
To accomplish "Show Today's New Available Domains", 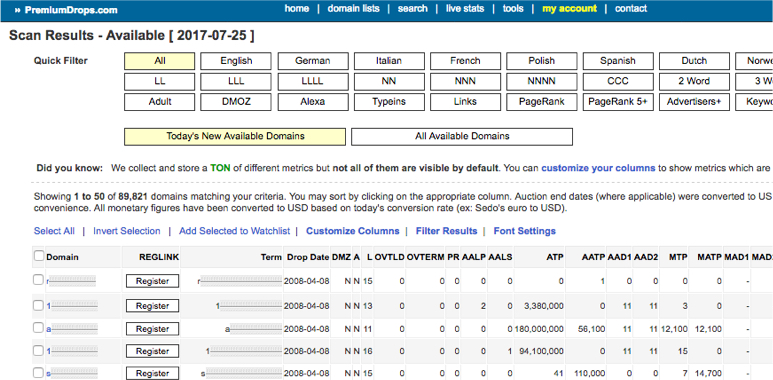I will tap(235, 137).
